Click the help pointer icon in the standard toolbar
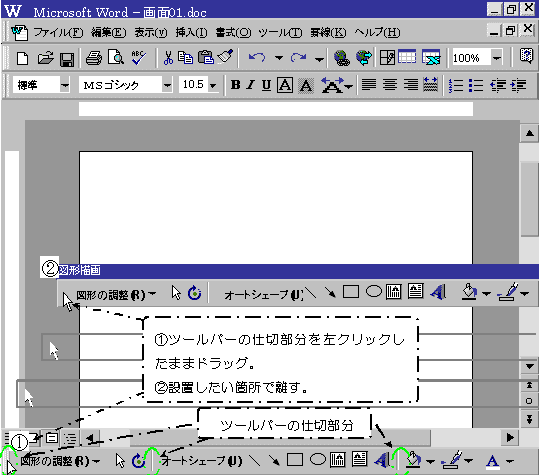539x475 pixels. coord(526,56)
